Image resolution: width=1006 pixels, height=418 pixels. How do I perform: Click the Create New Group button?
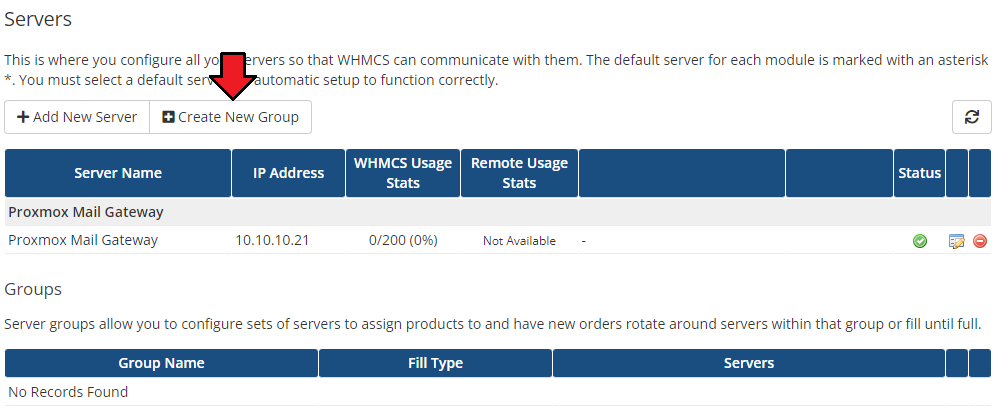click(230, 117)
